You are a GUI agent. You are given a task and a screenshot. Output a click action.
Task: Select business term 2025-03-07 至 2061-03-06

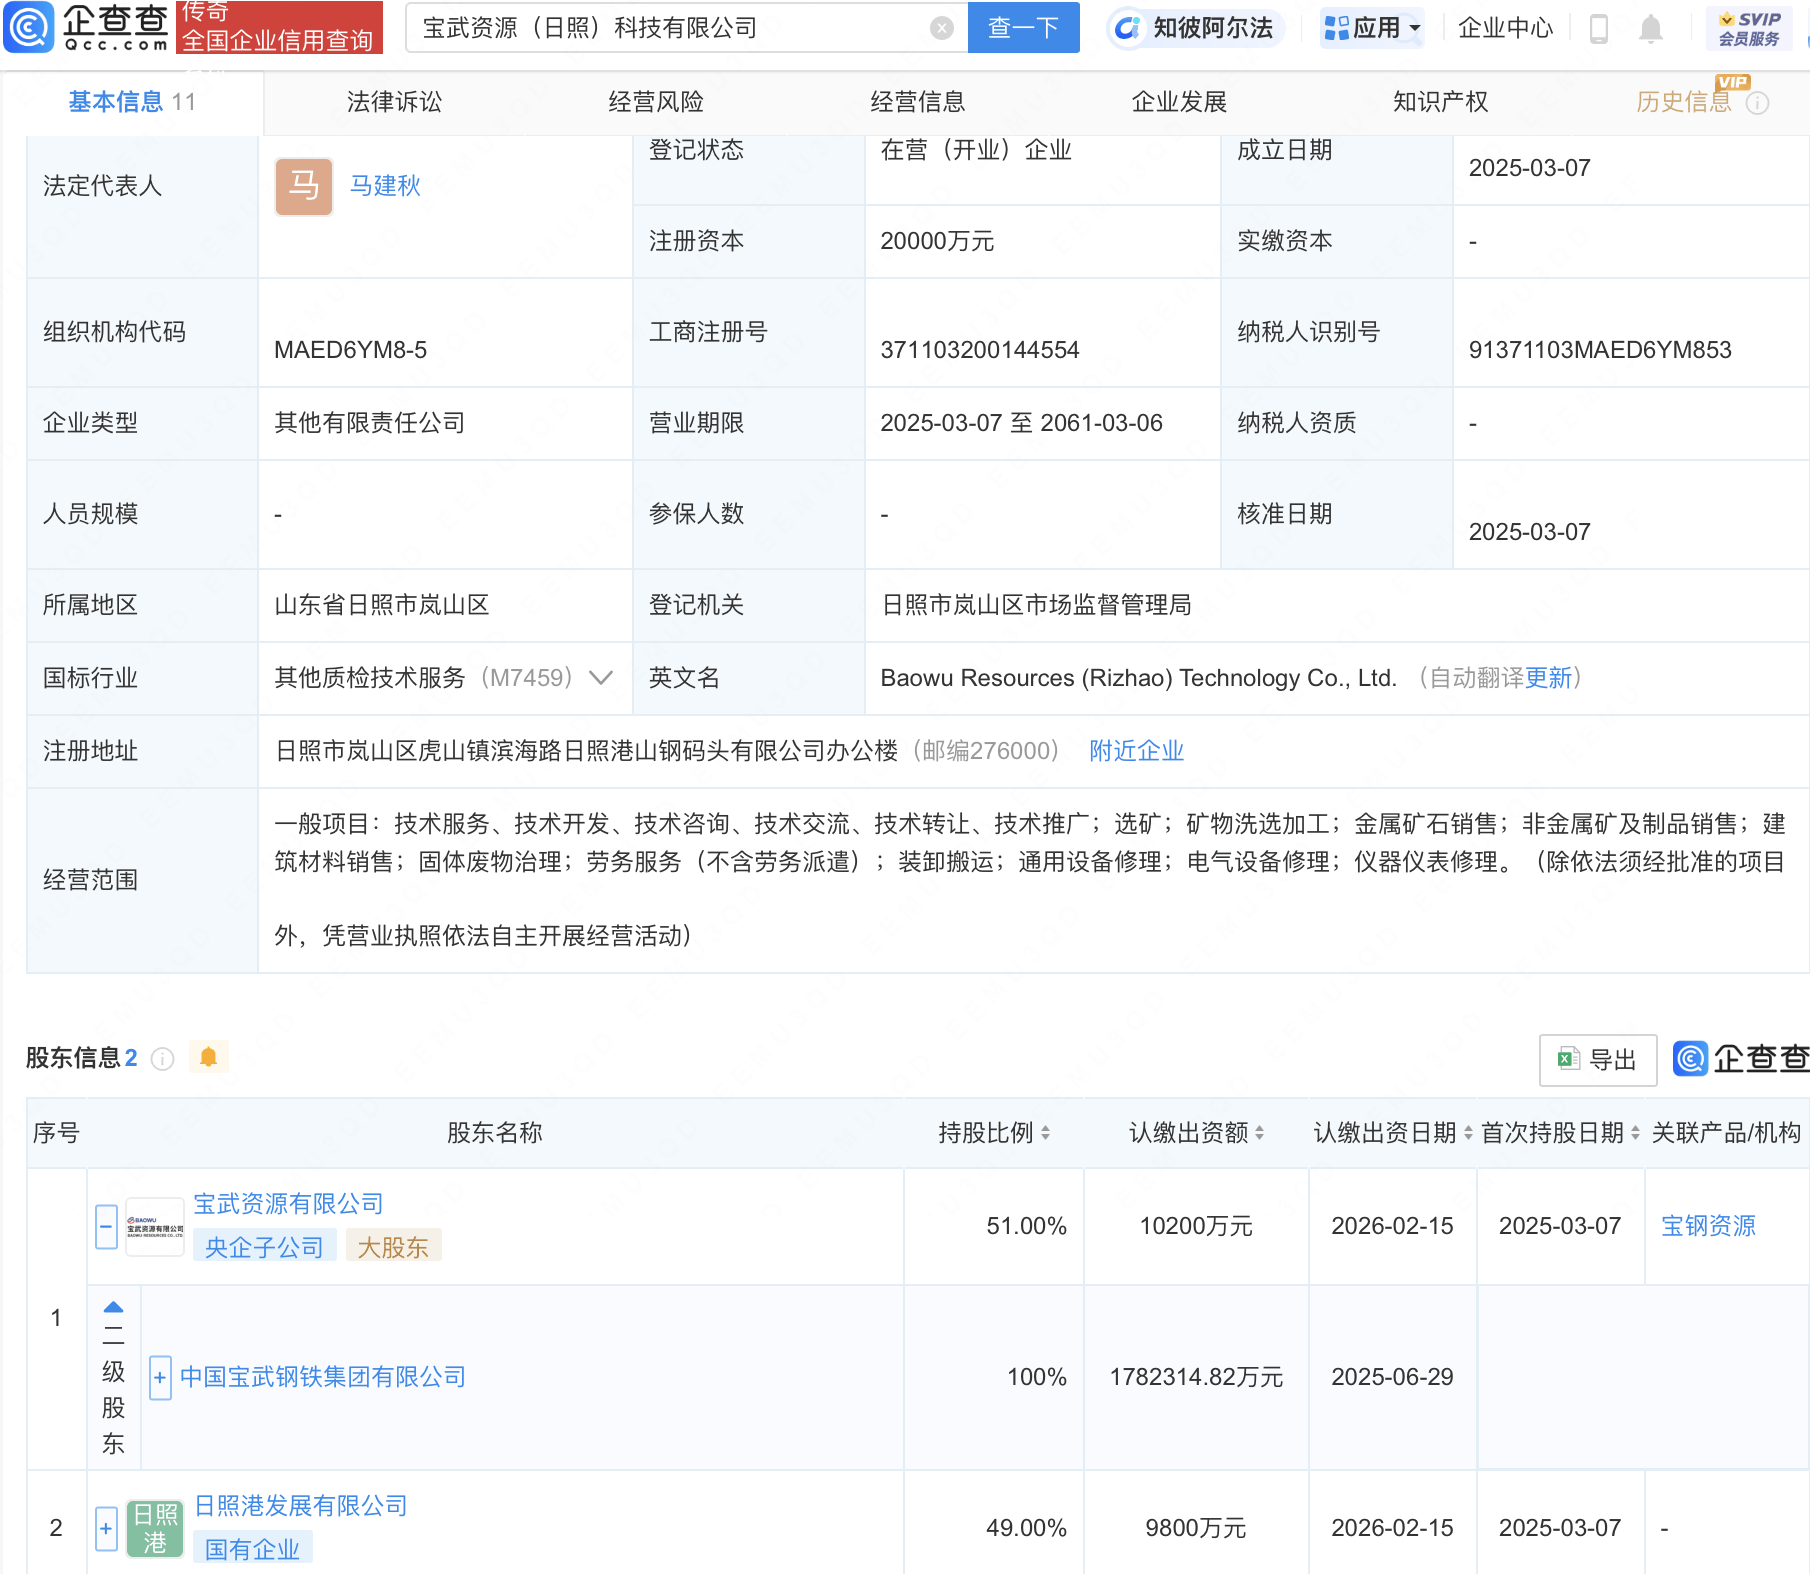click(x=1021, y=423)
